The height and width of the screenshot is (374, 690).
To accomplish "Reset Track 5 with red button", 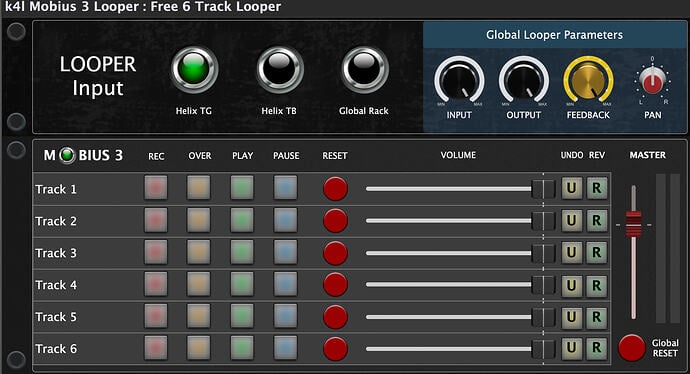I will (x=335, y=317).
